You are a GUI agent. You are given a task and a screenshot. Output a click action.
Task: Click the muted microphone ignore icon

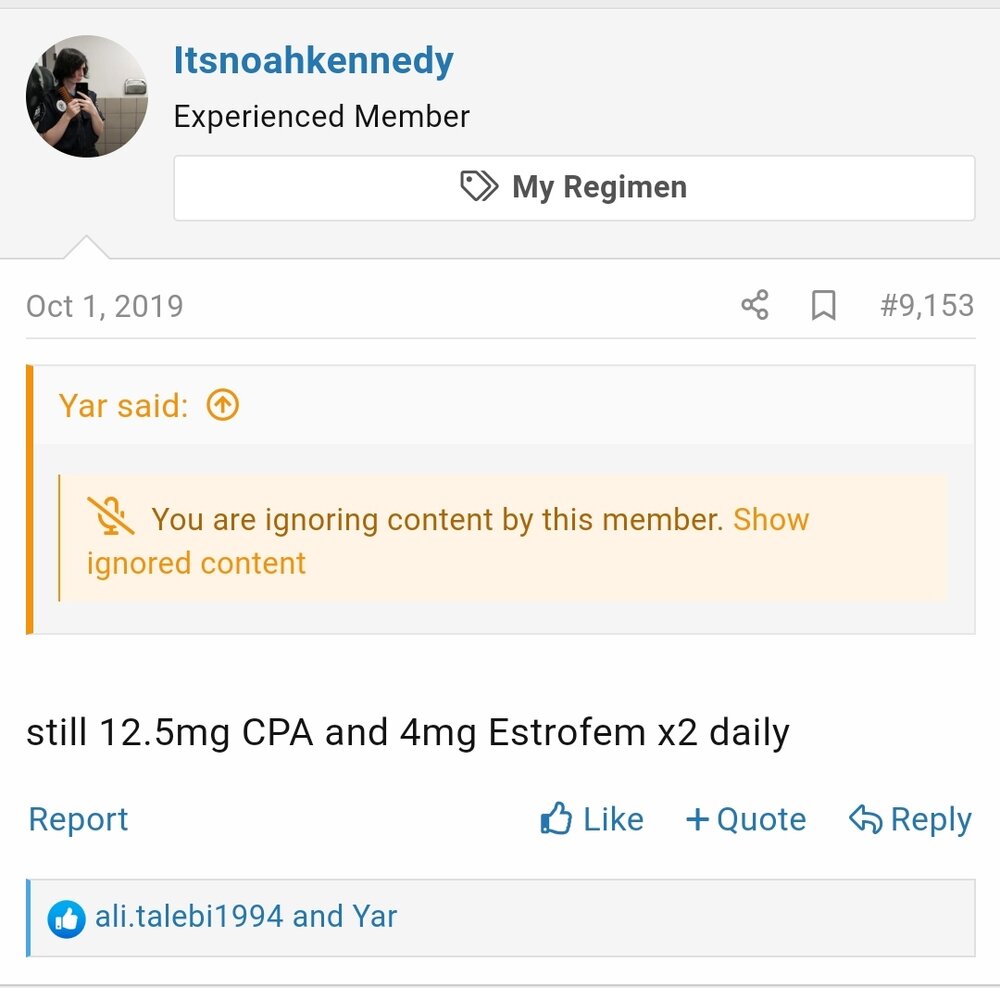tap(111, 517)
